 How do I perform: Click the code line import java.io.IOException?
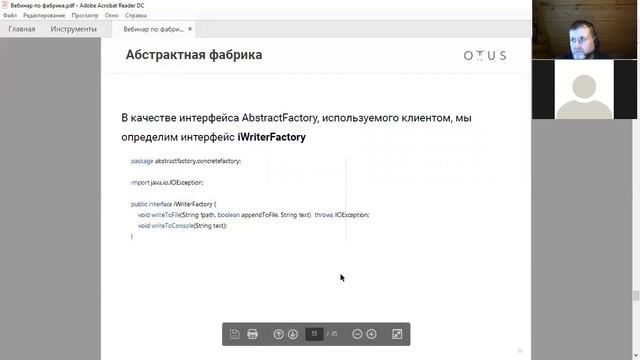(167, 182)
